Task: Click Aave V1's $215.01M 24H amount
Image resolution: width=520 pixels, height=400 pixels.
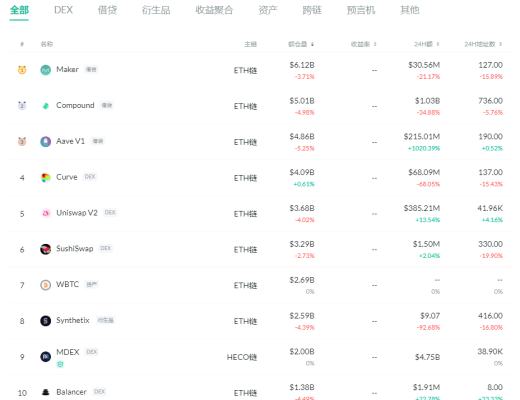Action: [x=422, y=137]
